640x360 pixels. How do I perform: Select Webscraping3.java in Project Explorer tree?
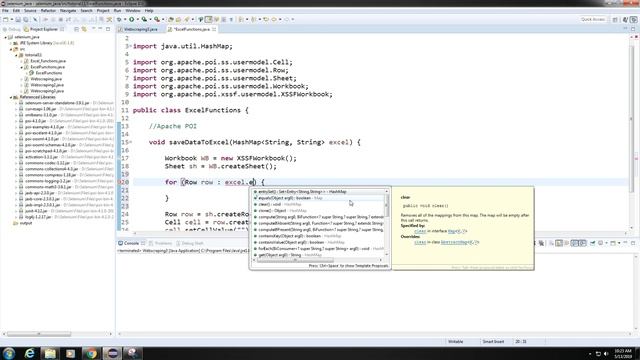47,91
